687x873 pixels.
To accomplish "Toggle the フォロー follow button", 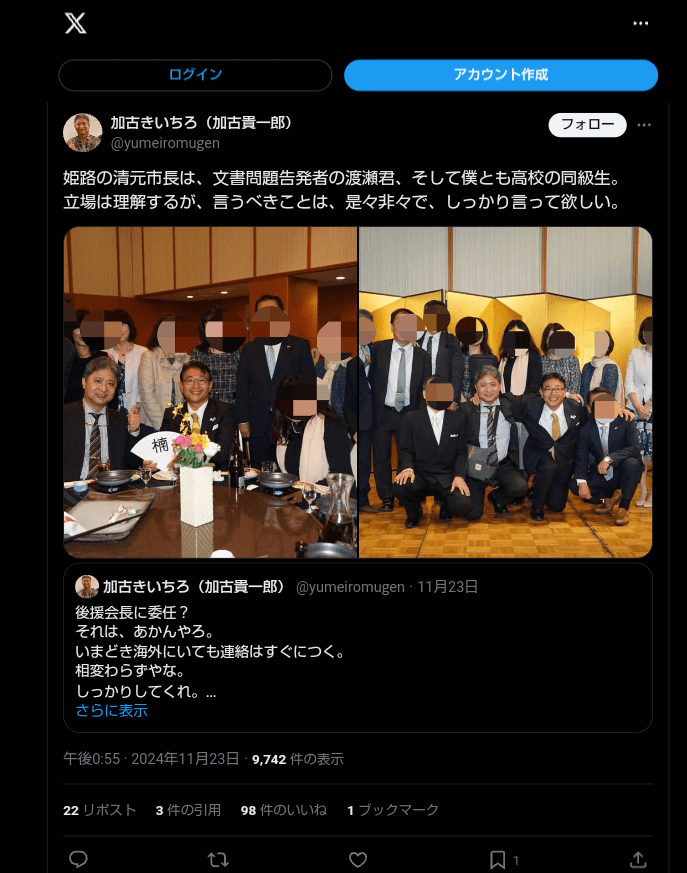I will pyautogui.click(x=587, y=124).
